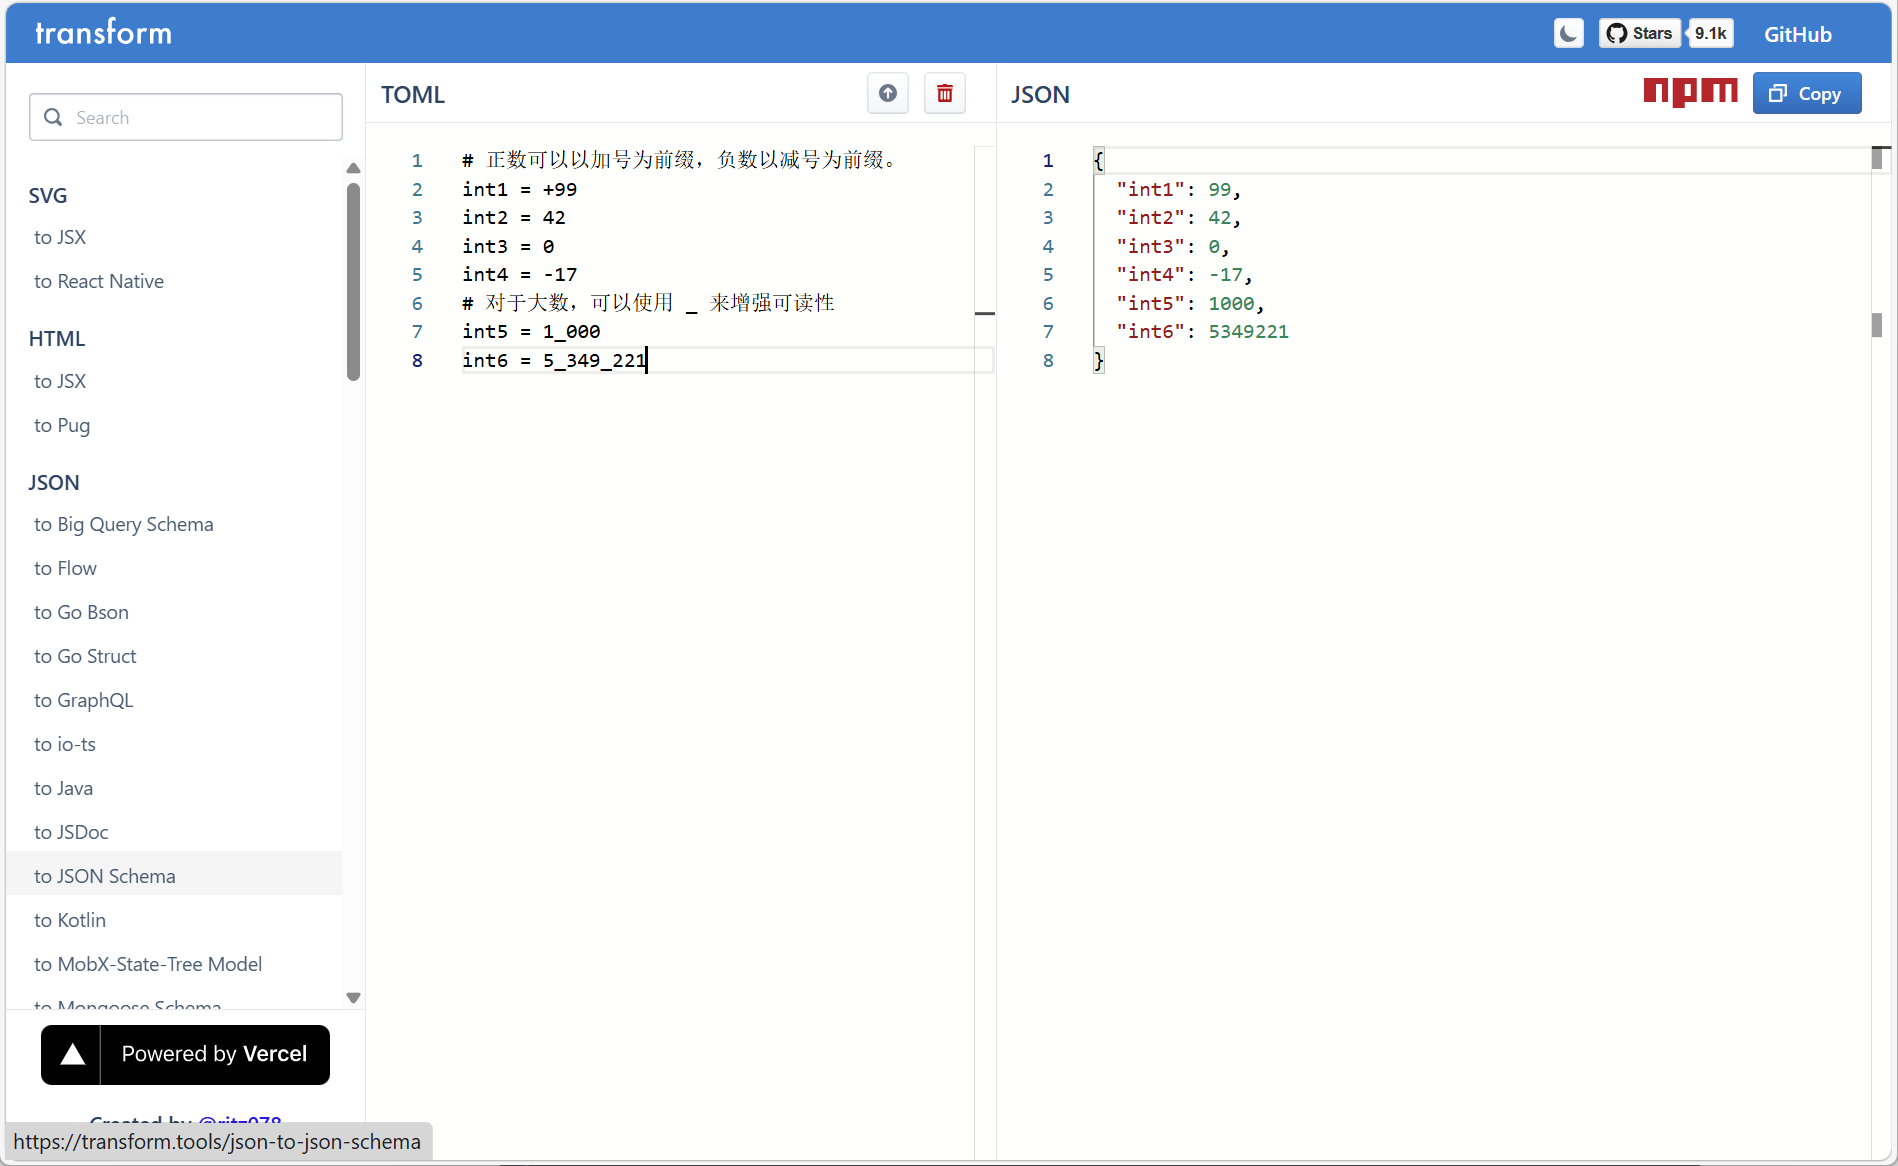1898x1166 pixels.
Task: Open the GitHub link in header
Action: [1797, 34]
